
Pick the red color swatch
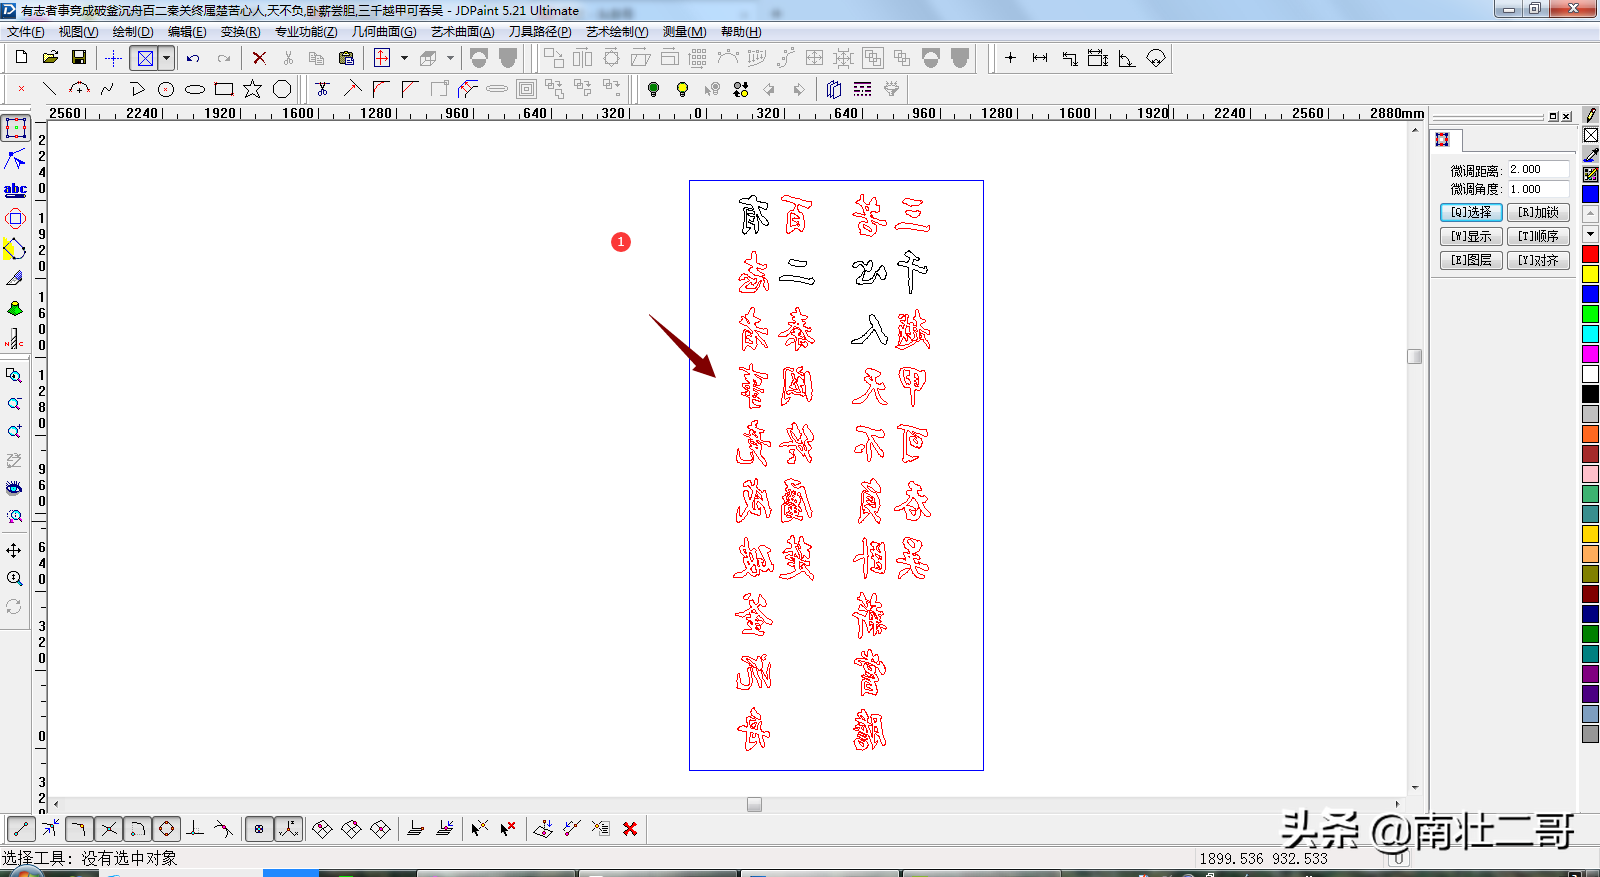click(x=1590, y=254)
